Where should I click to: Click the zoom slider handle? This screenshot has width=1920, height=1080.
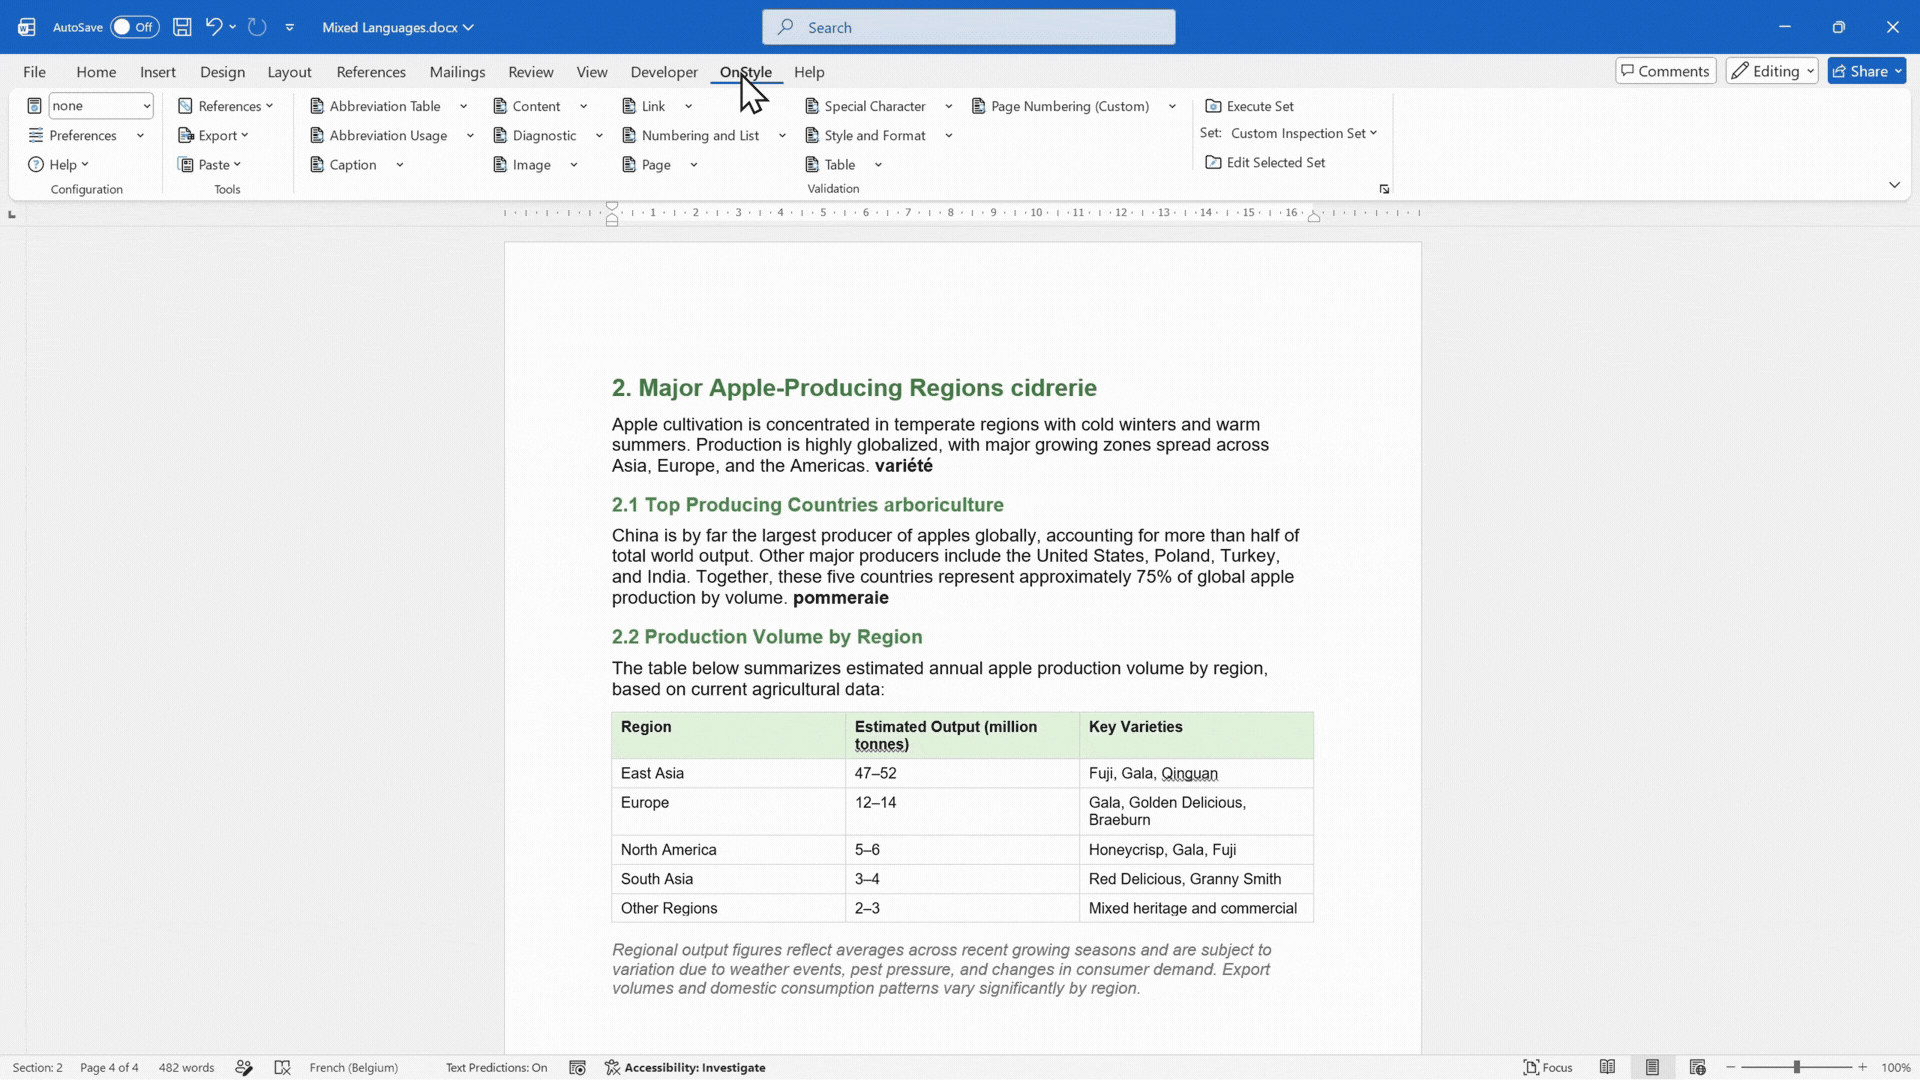pos(1797,1067)
